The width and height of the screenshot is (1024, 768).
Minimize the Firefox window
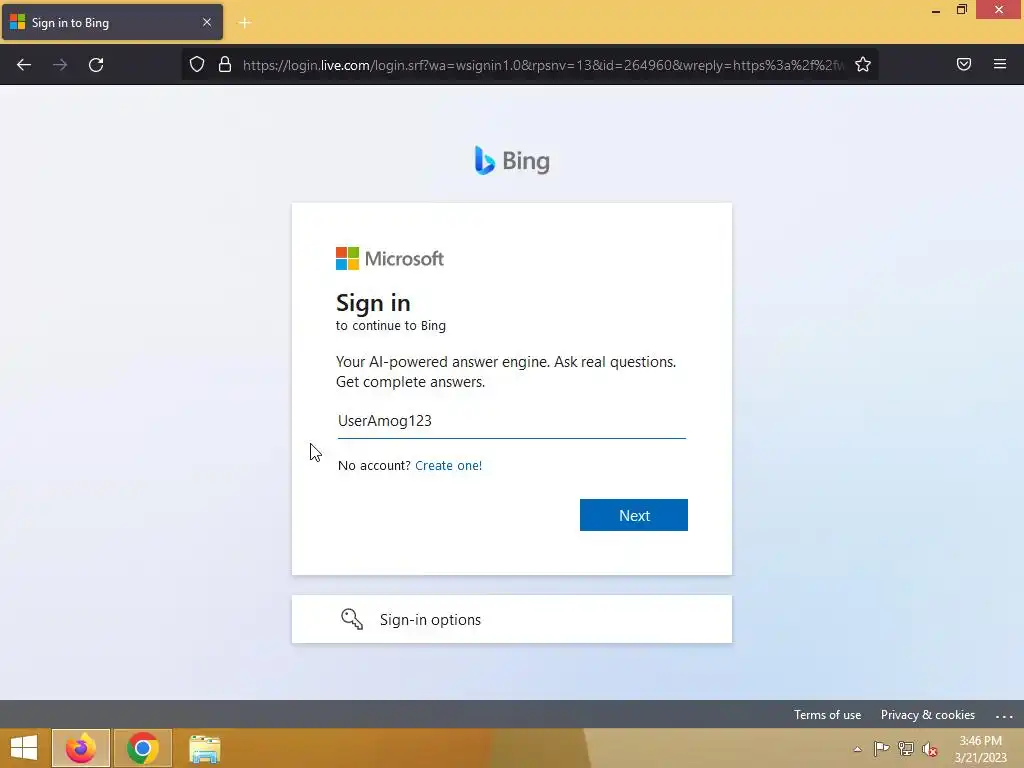point(936,10)
